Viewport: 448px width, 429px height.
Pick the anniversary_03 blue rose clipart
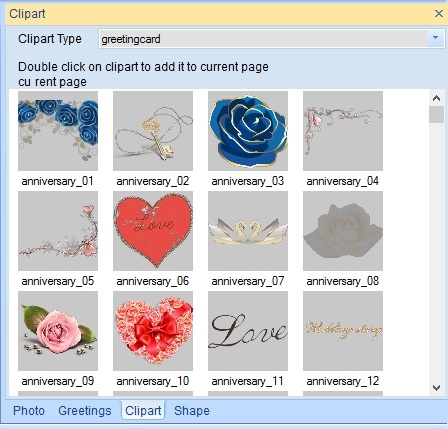click(248, 131)
